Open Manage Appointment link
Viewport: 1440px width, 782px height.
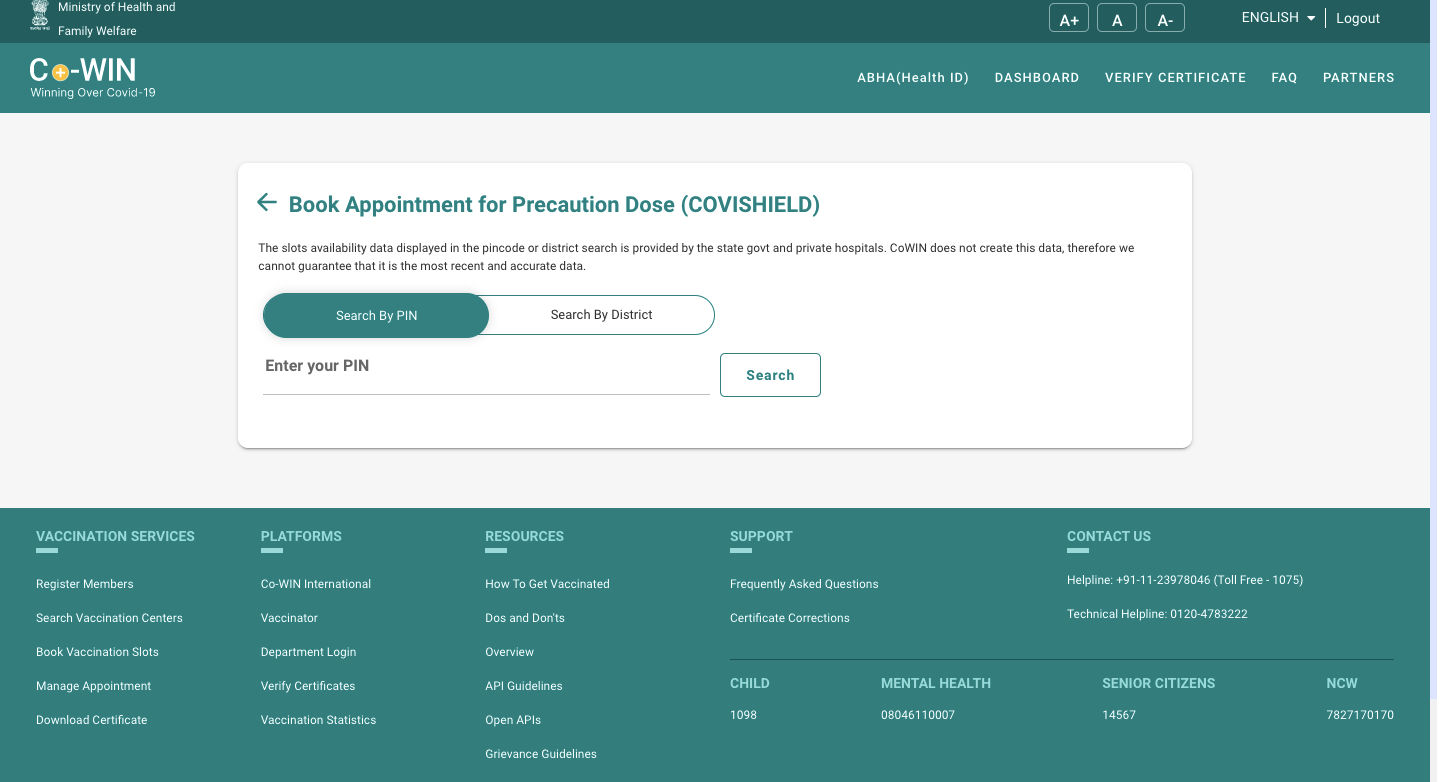93,686
